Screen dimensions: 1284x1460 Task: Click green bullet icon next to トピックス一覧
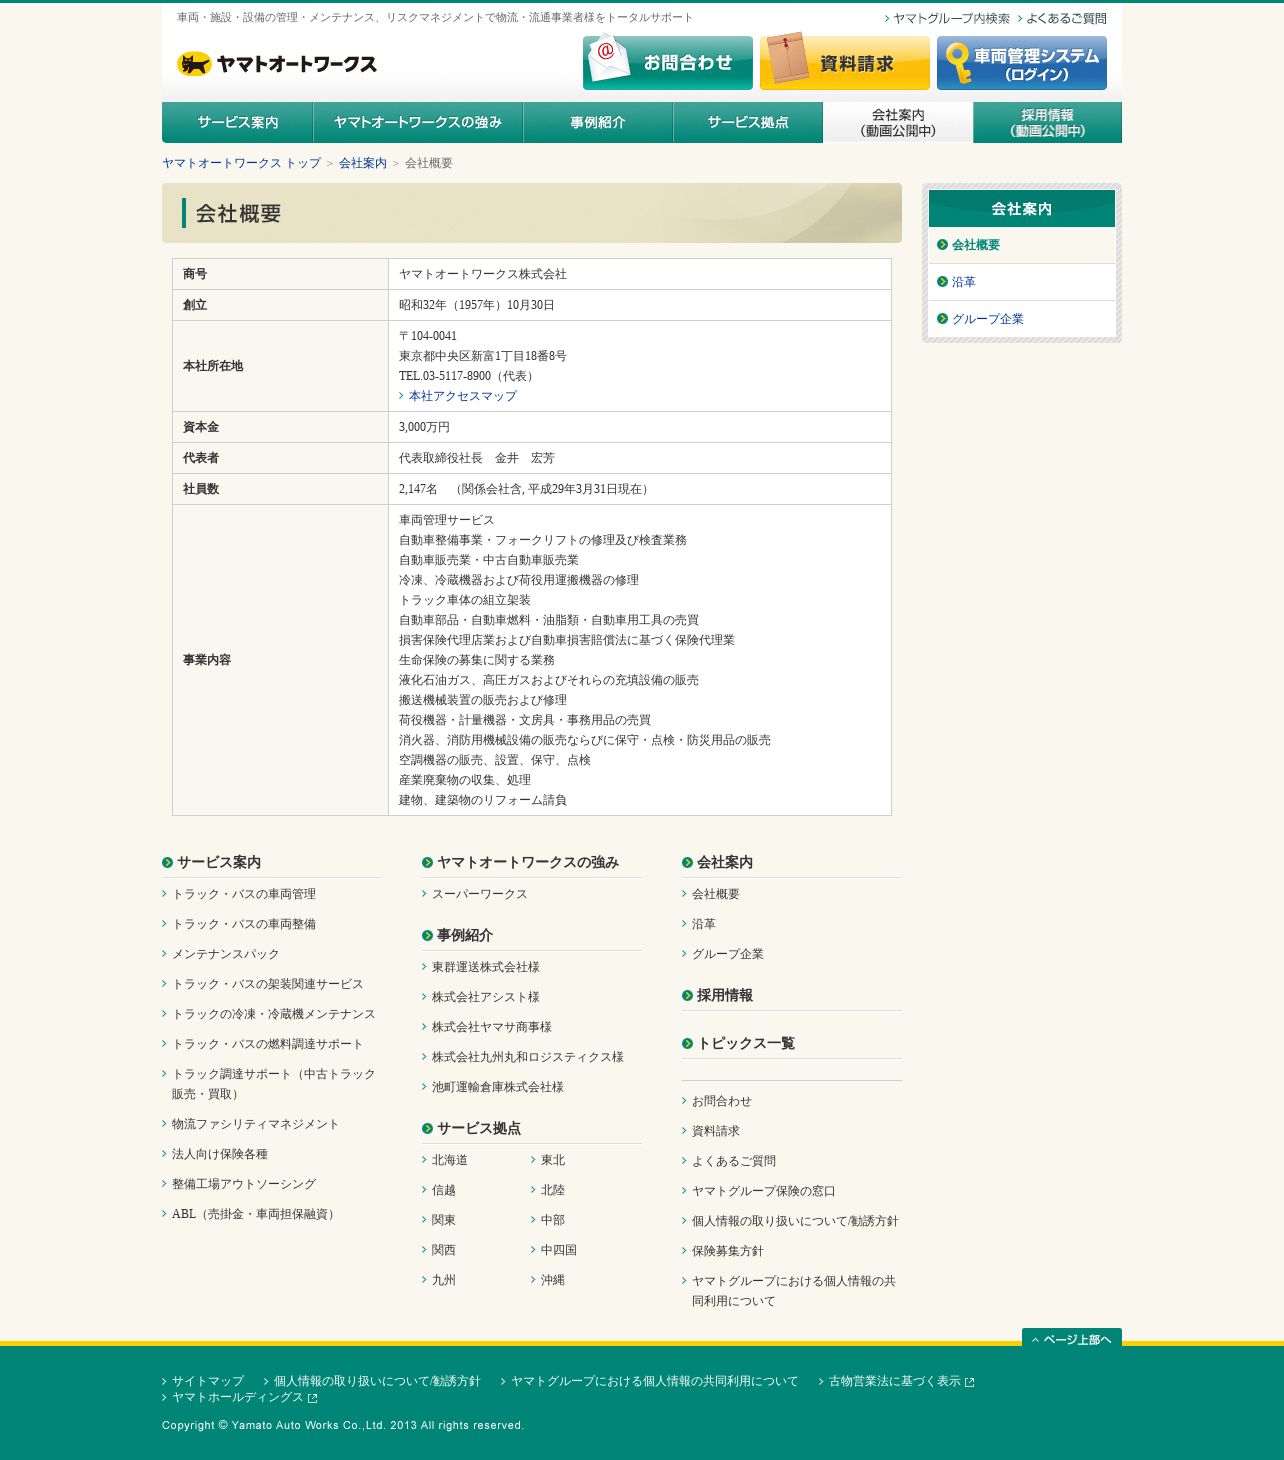(688, 1044)
